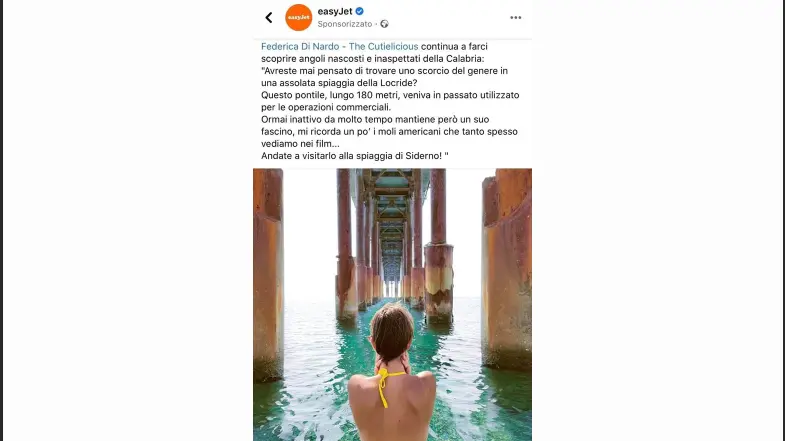This screenshot has height=441, width=785.
Task: Click the yellow bikini strap in photo
Action: coord(383,386)
